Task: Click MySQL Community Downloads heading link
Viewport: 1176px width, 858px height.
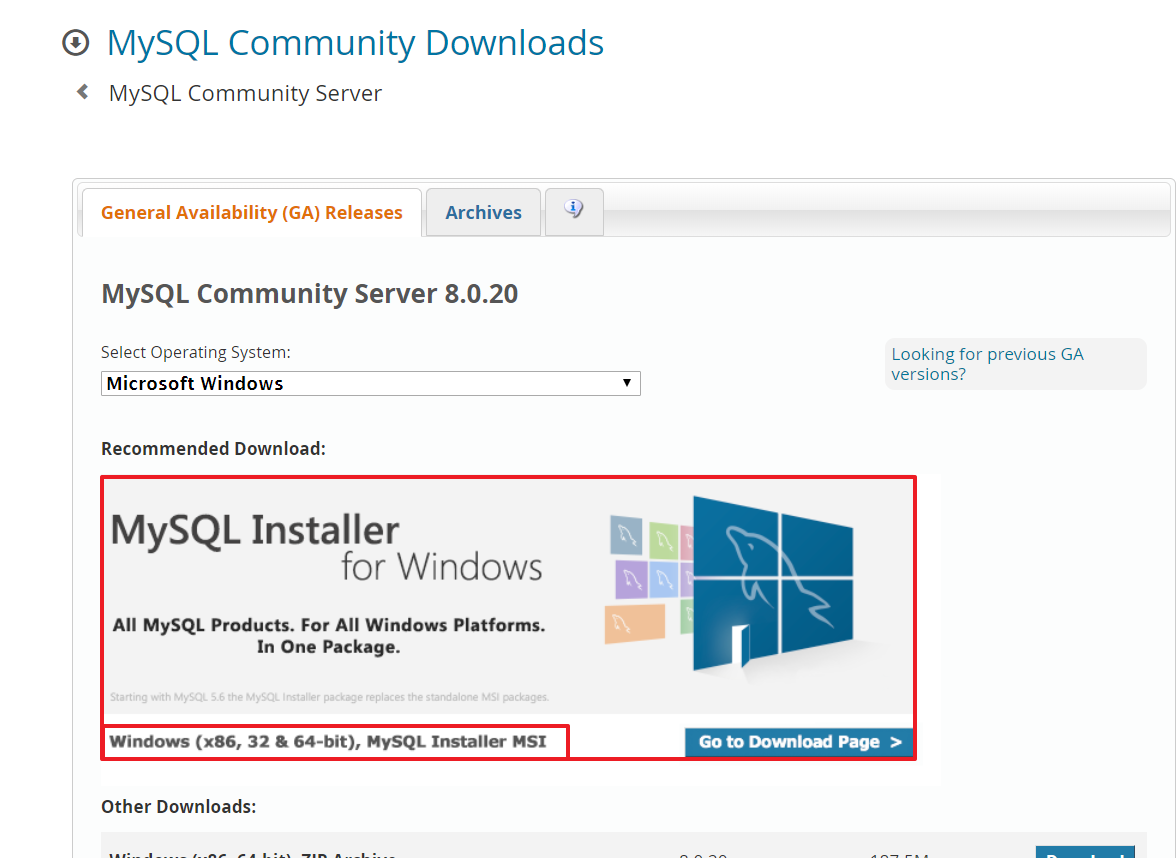Action: click(x=355, y=43)
